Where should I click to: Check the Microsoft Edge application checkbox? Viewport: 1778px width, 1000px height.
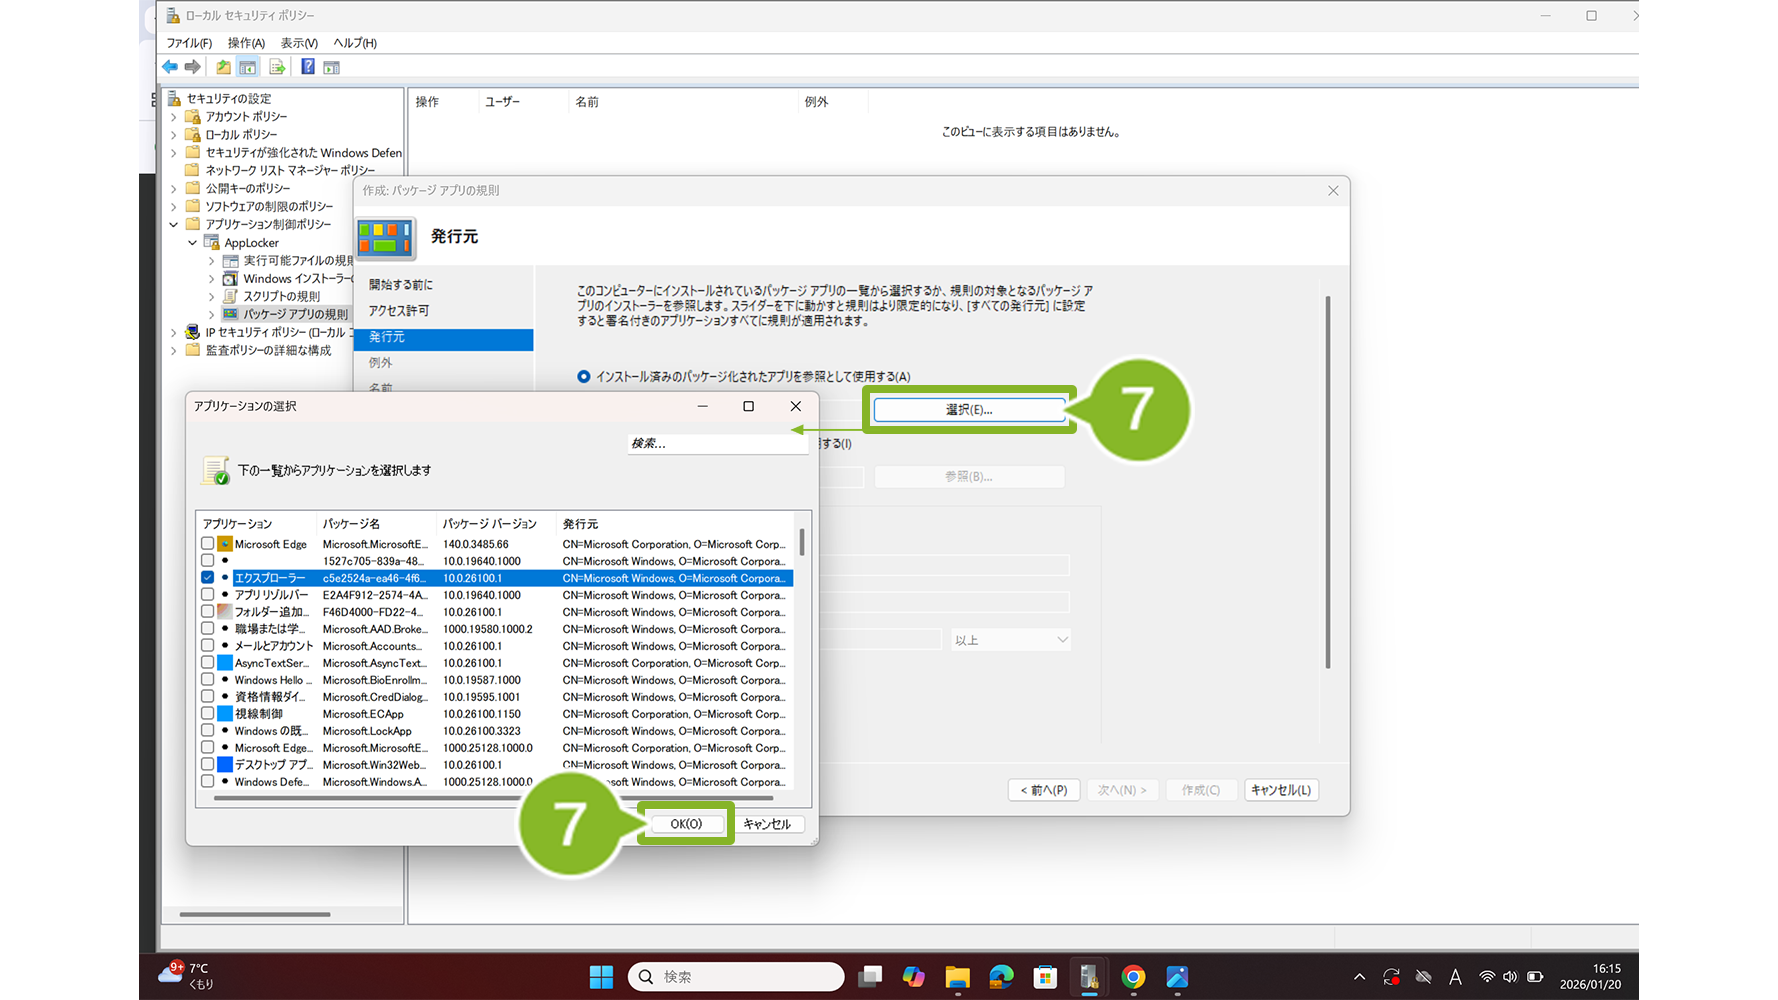click(208, 544)
